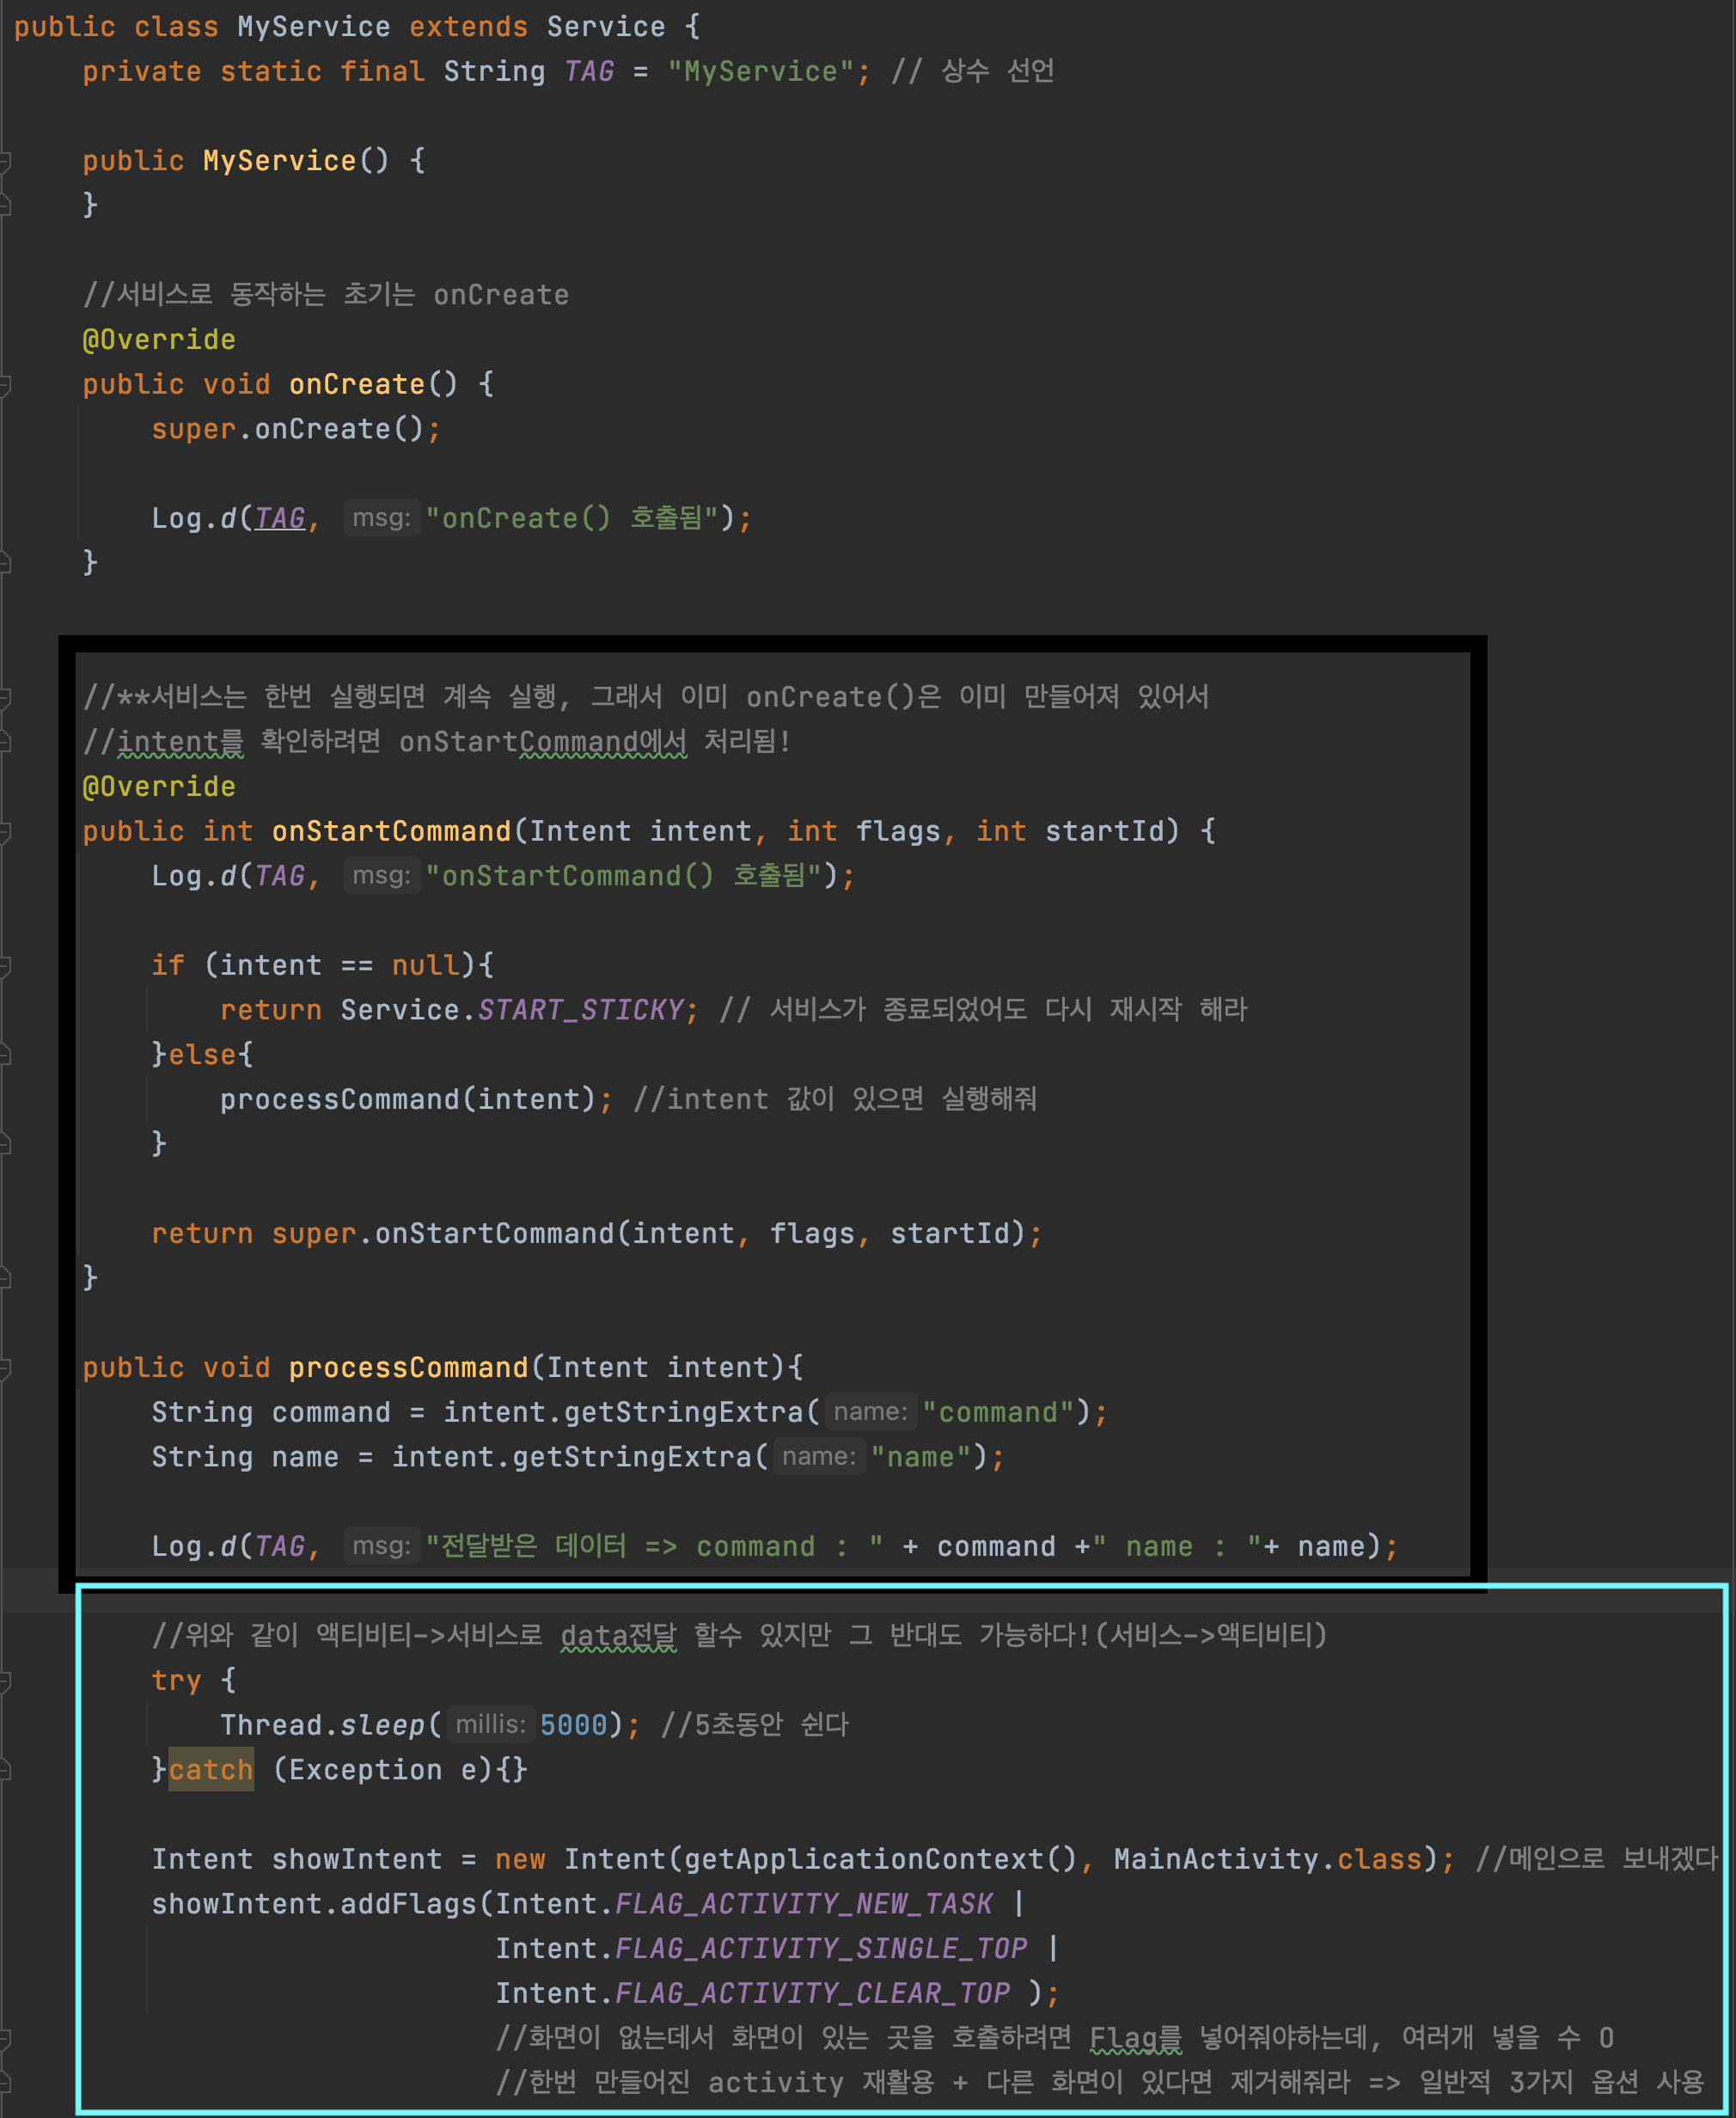Collapse MyService constructor using gutter fold marker
1736x2118 pixels.
coord(5,161)
